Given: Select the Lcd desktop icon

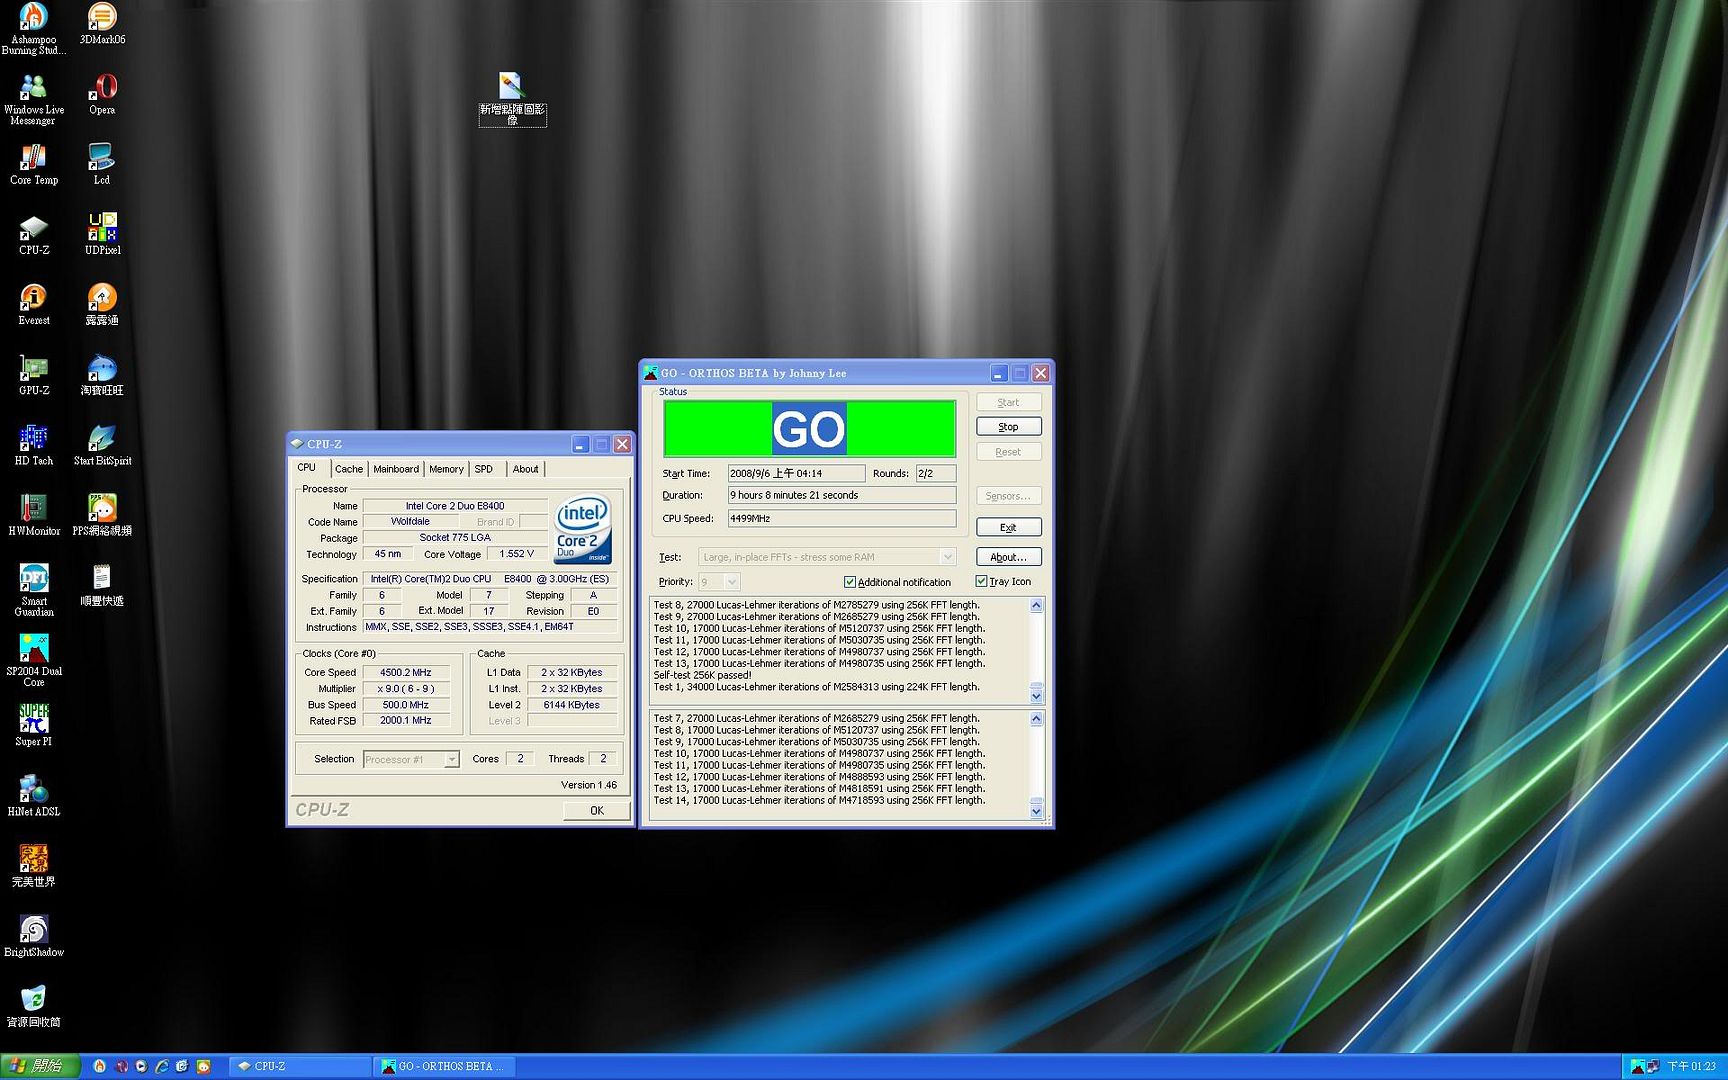Looking at the screenshot, I should [102, 164].
